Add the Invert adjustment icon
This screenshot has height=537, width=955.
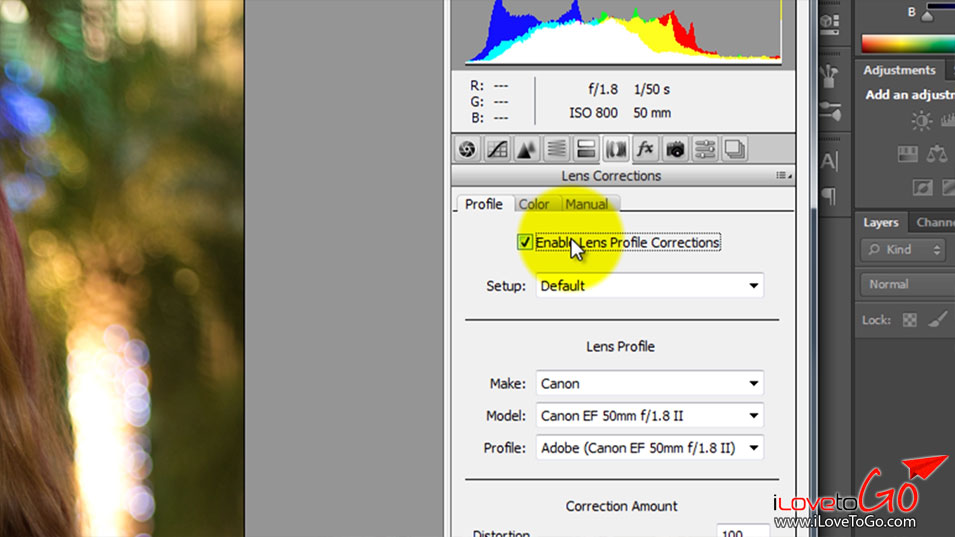[x=922, y=188]
